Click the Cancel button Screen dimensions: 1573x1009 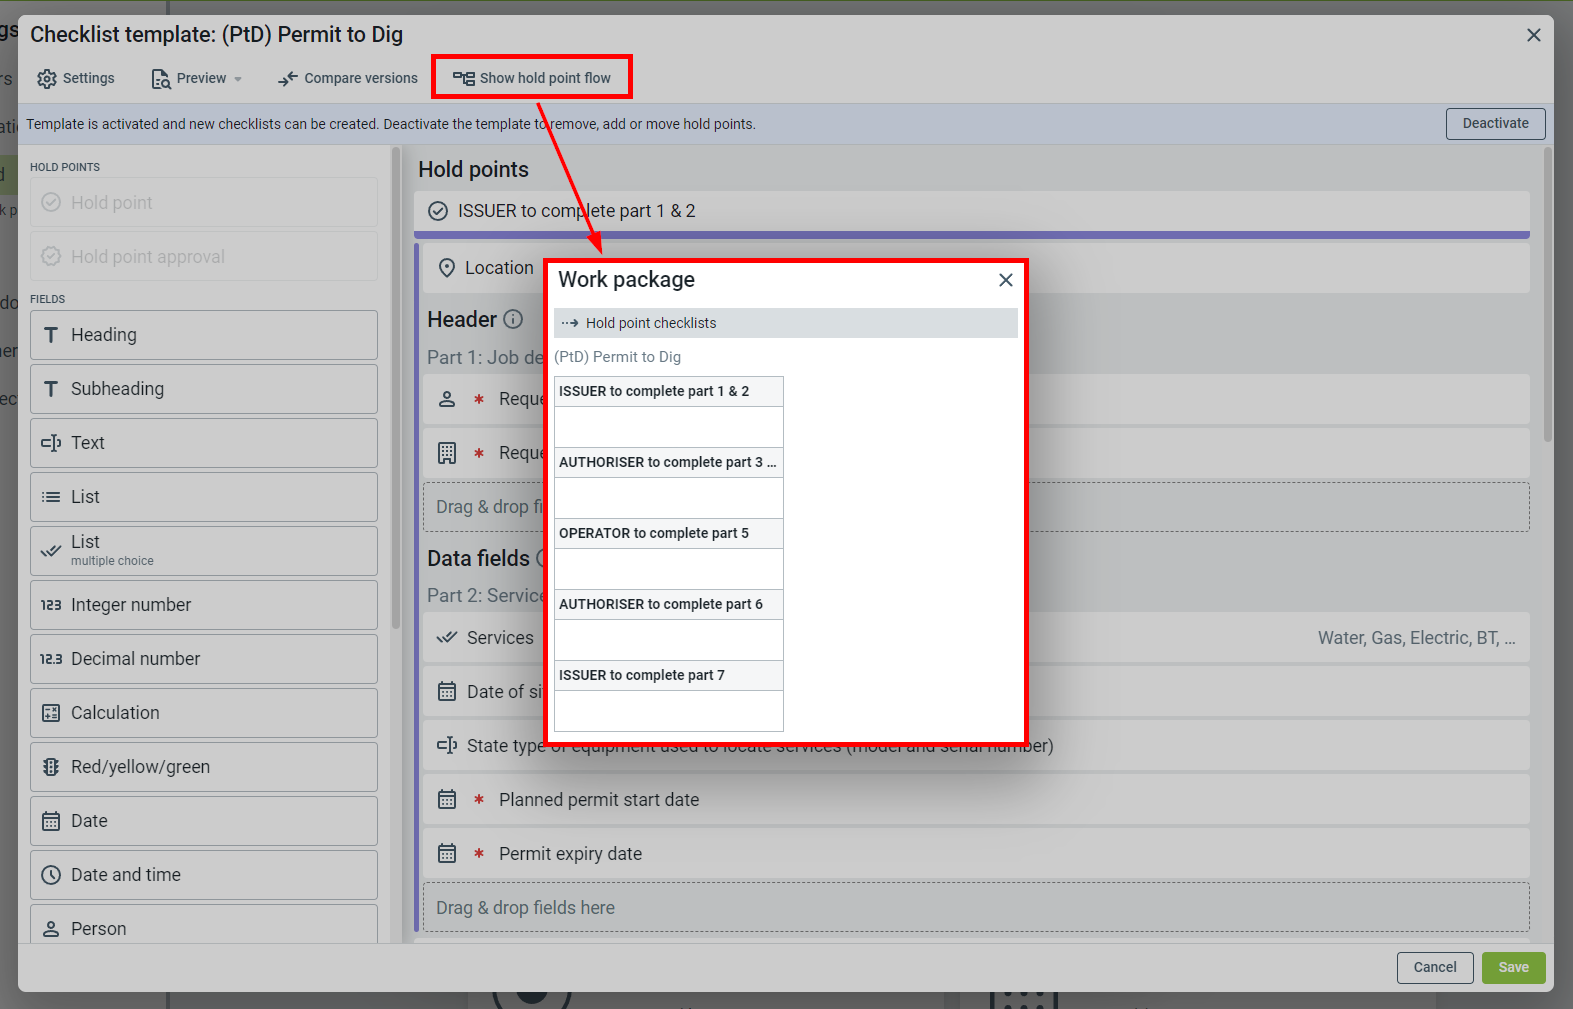pos(1434,967)
